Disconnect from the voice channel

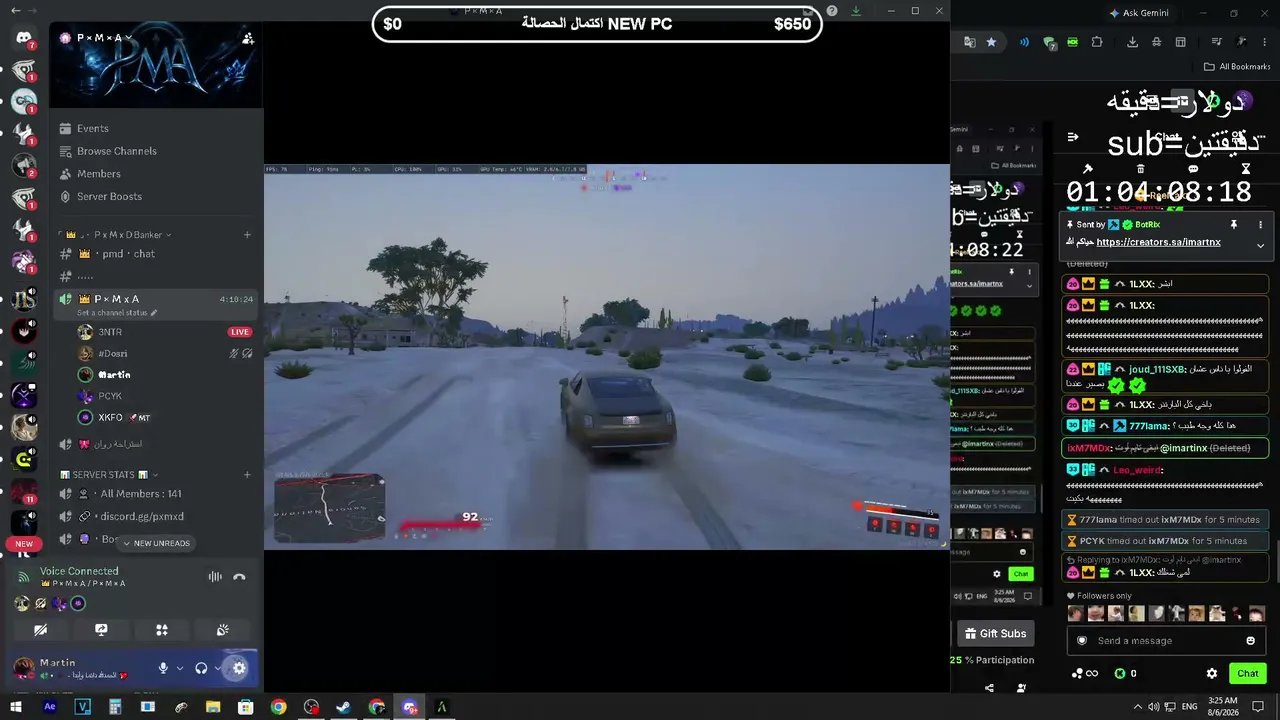(x=239, y=577)
